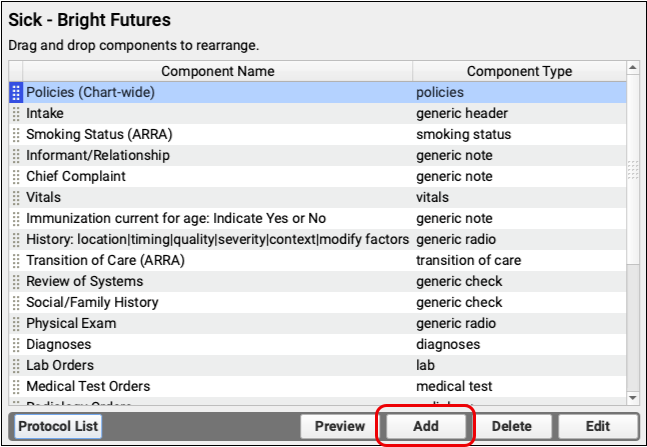Click drag handle beside Chief Complaint
The image size is (647, 447).
16,177
